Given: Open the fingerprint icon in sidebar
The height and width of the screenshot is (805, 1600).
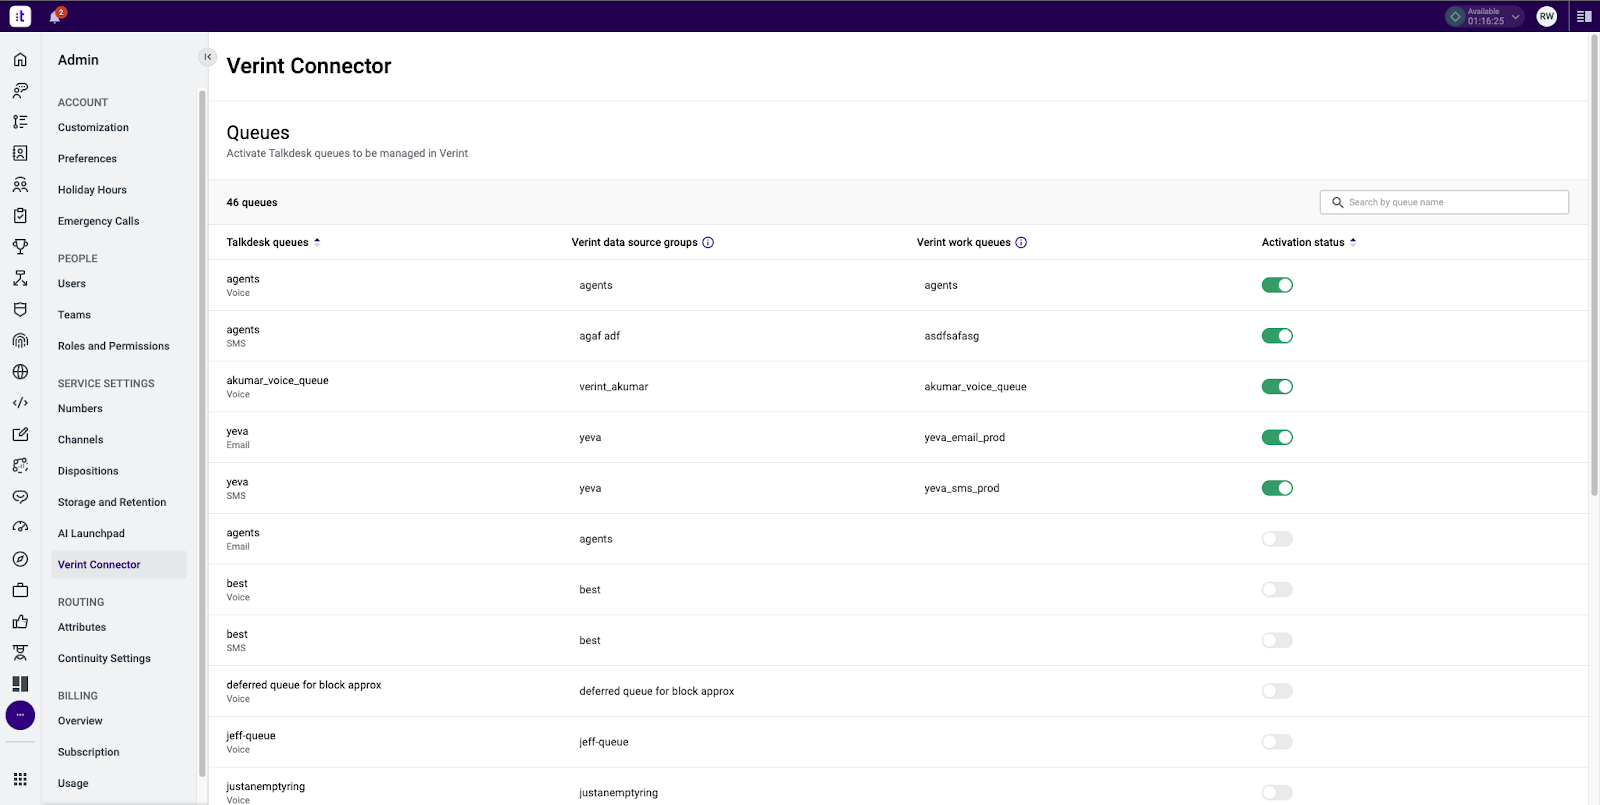Looking at the screenshot, I should pyautogui.click(x=20, y=341).
